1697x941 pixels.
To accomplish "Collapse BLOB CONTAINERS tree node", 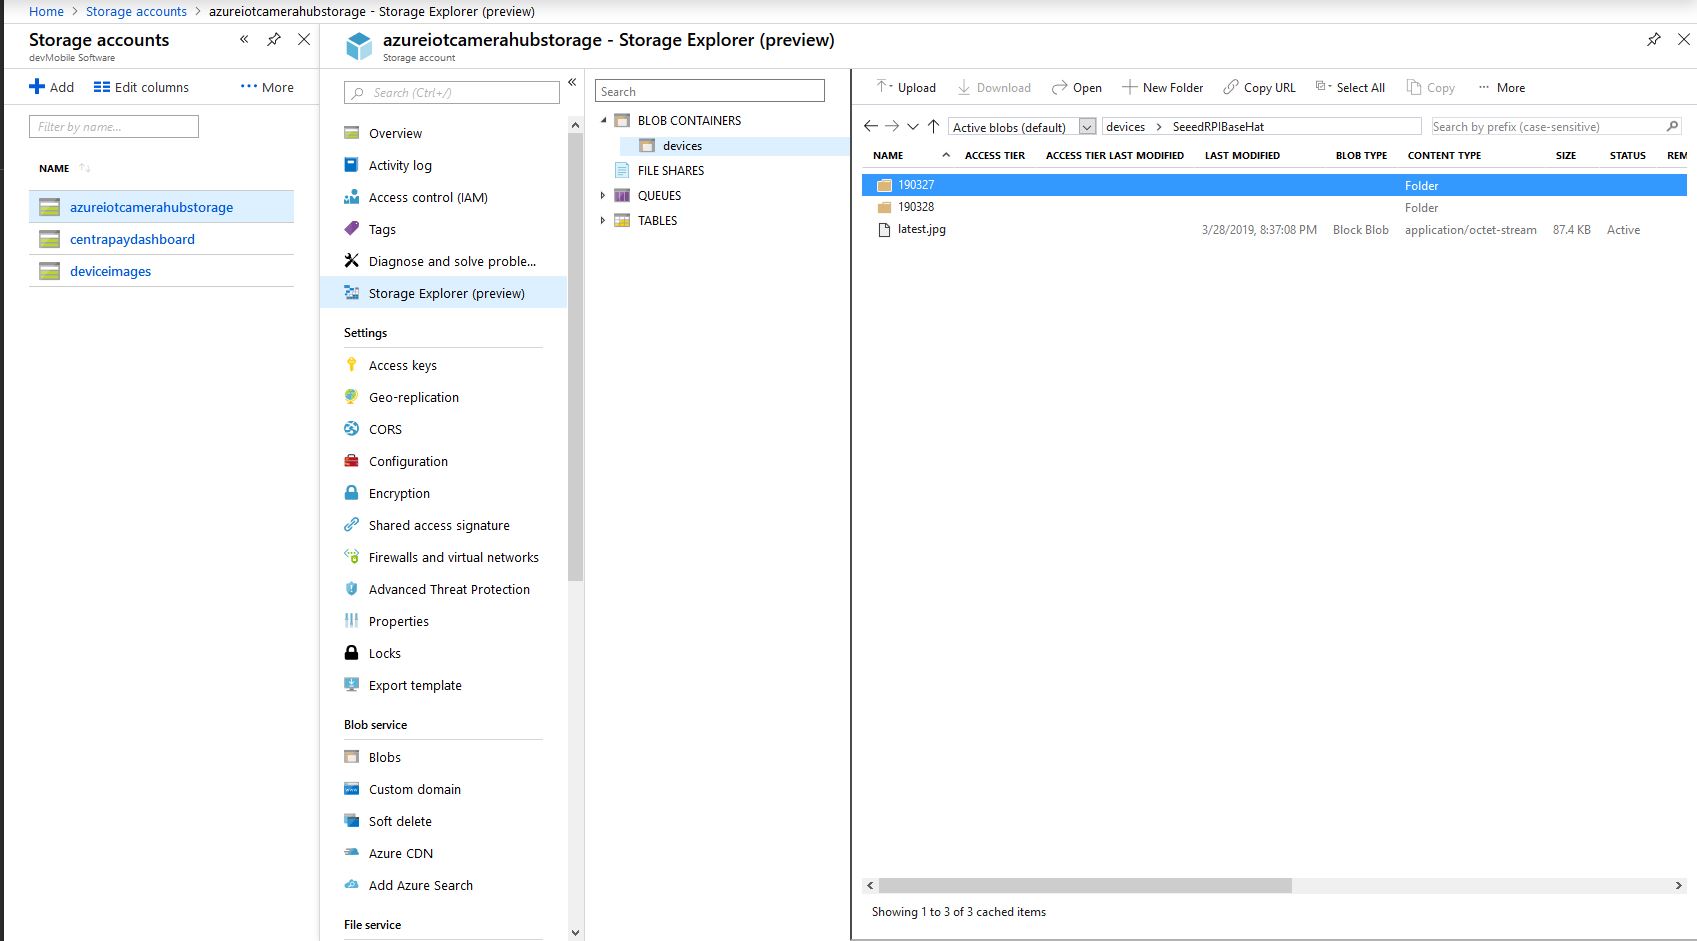I will click(x=603, y=120).
